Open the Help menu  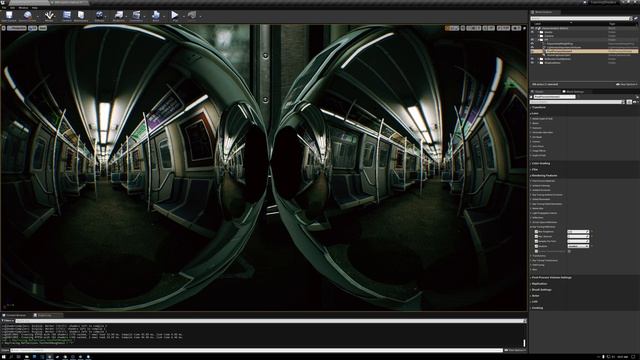[35, 8]
